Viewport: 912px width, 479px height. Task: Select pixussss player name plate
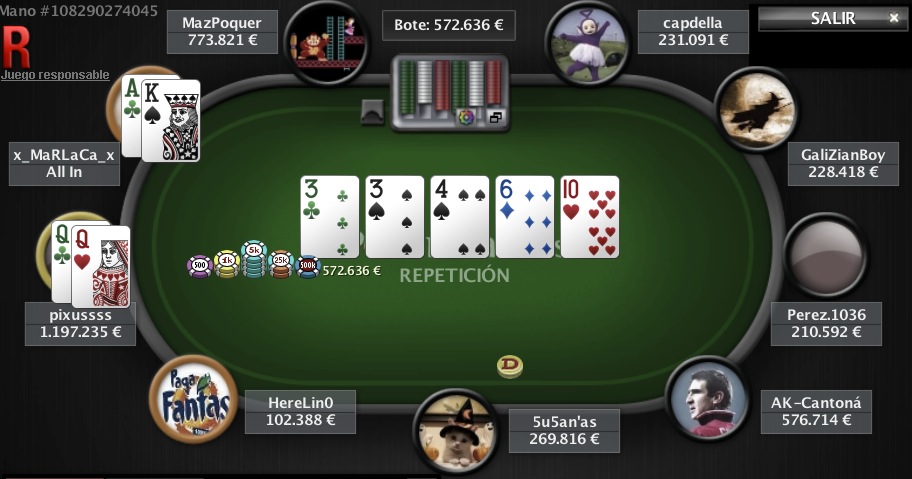80,324
